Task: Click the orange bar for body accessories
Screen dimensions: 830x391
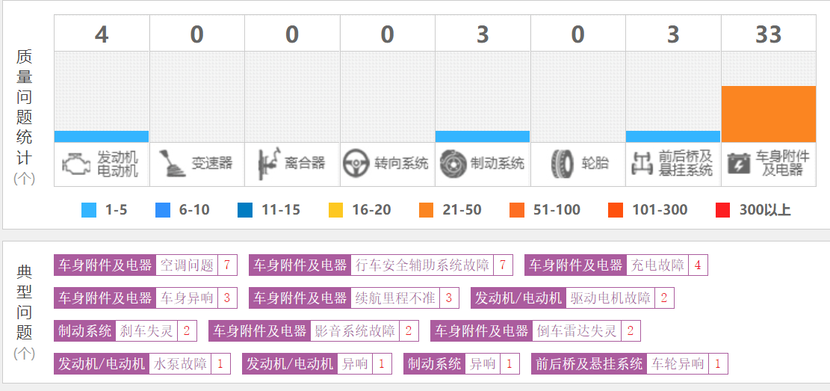Action: point(768,114)
